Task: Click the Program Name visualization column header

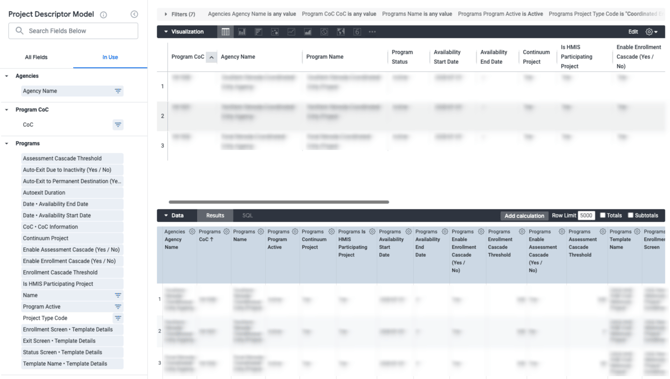Action: [x=325, y=57]
